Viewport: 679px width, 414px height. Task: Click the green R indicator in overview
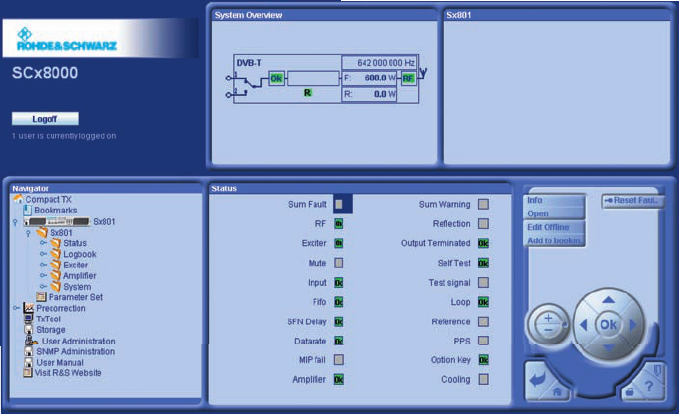point(307,93)
